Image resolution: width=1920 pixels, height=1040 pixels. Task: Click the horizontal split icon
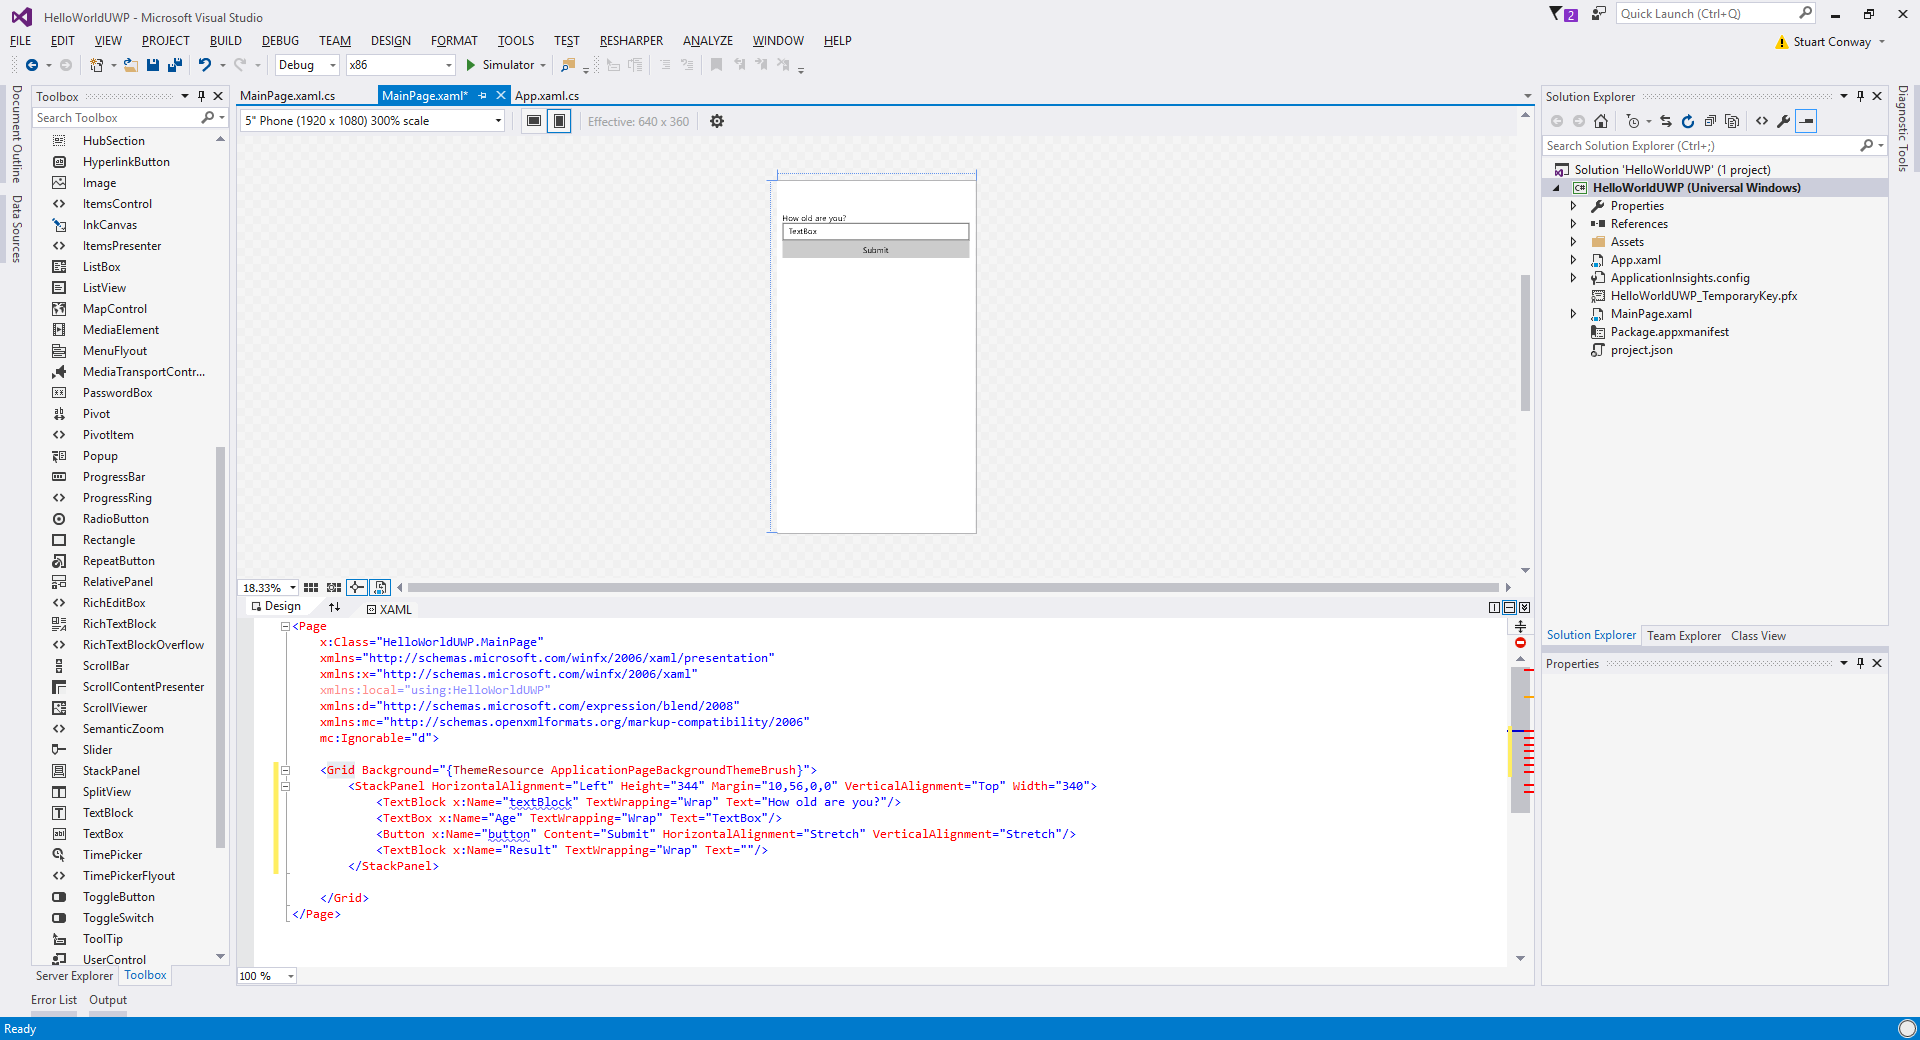(x=1509, y=607)
